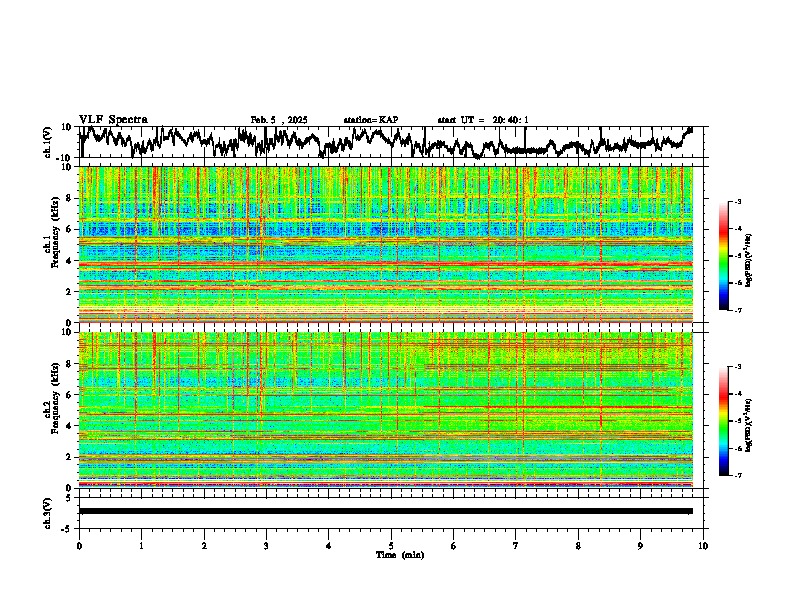
Task: Click the '10' tick on the time axis
Action: click(703, 546)
